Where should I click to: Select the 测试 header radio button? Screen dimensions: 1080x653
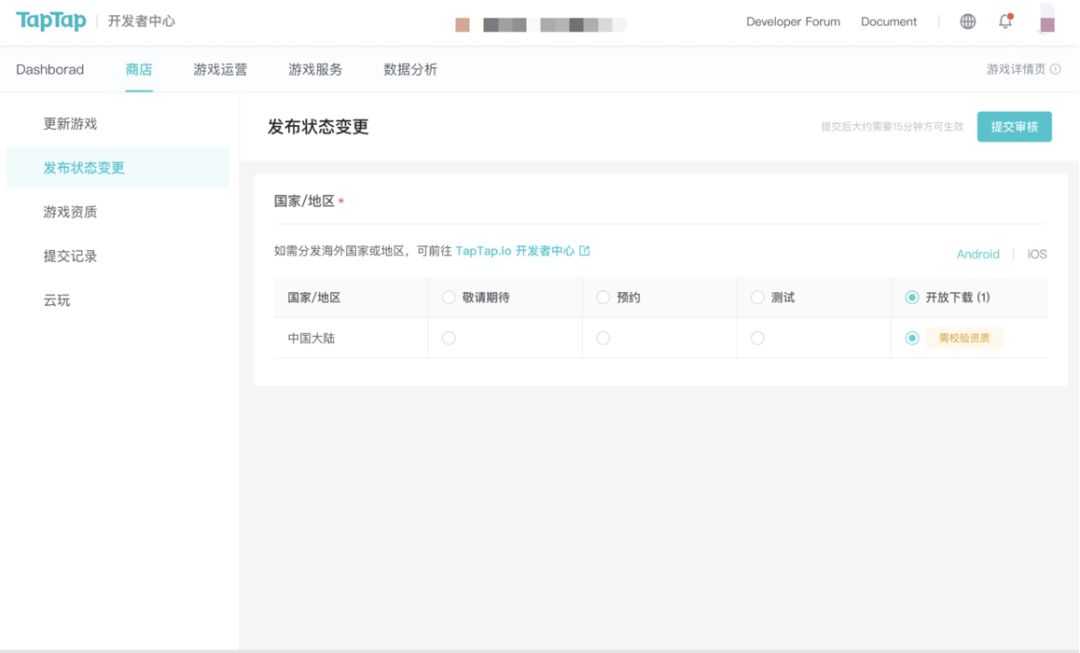(757, 298)
